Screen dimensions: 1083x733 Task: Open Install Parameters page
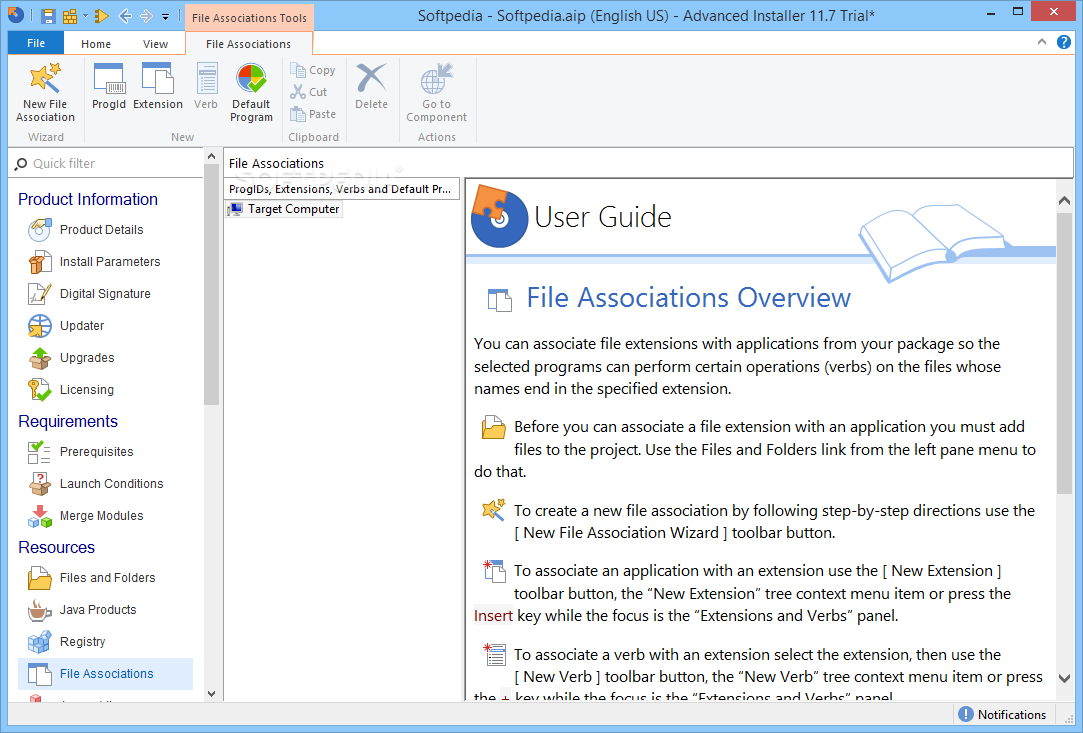click(110, 262)
